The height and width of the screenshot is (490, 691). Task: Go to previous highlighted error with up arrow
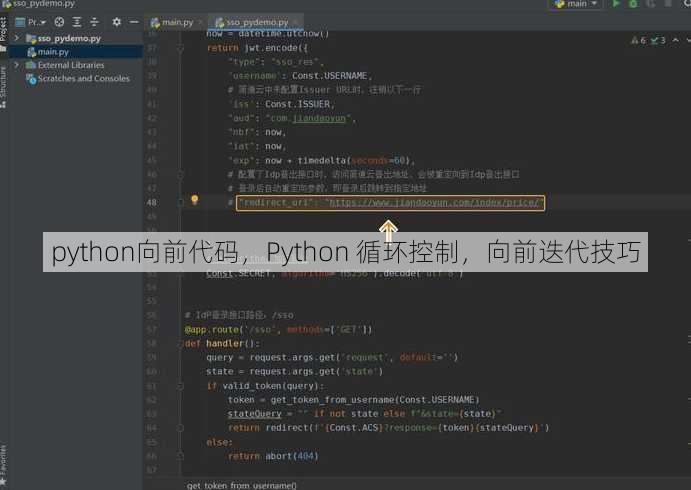pos(676,41)
